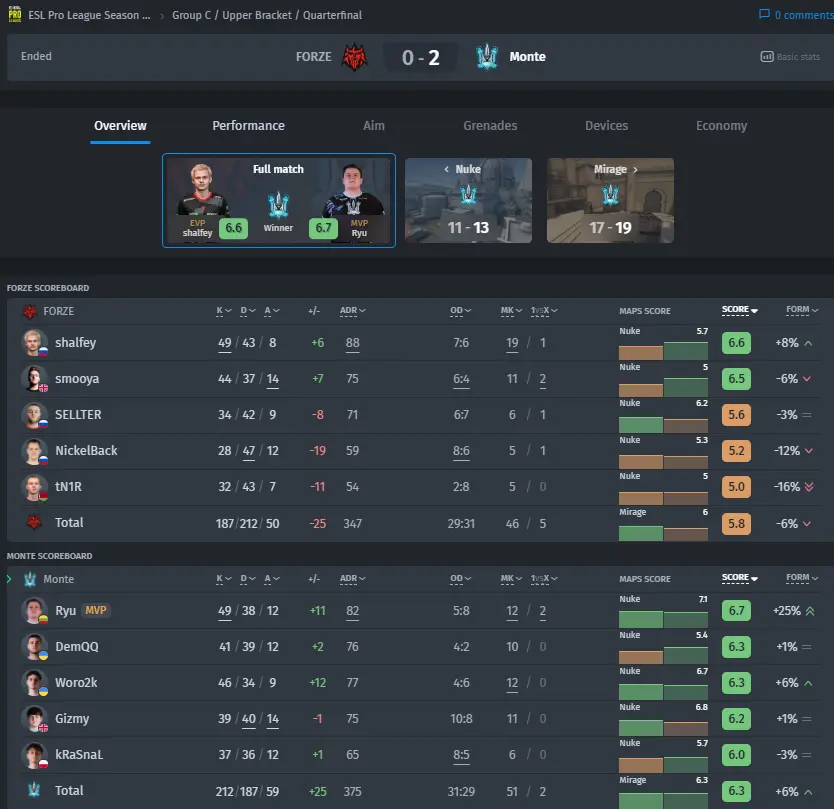This screenshot has width=834, height=809.
Task: Switch to the Overview tab
Action: pos(120,126)
